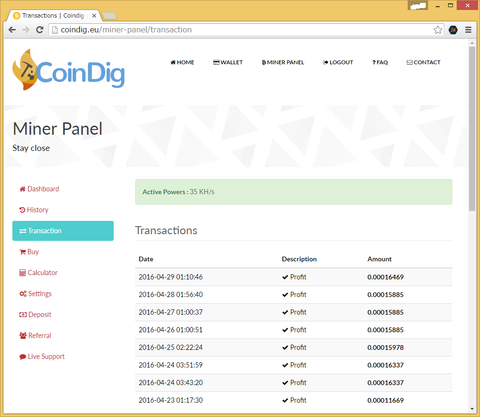Open MINER PANEL in top navigation
This screenshot has height=417, width=480.
pos(283,62)
